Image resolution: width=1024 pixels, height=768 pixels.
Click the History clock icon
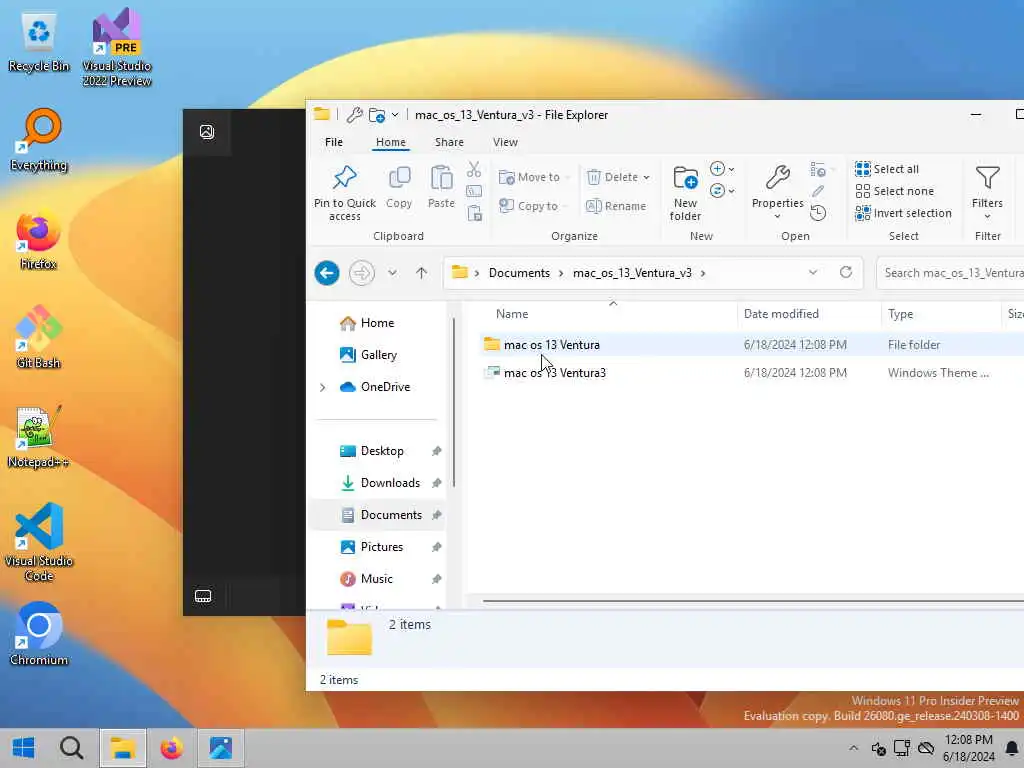[x=818, y=213]
